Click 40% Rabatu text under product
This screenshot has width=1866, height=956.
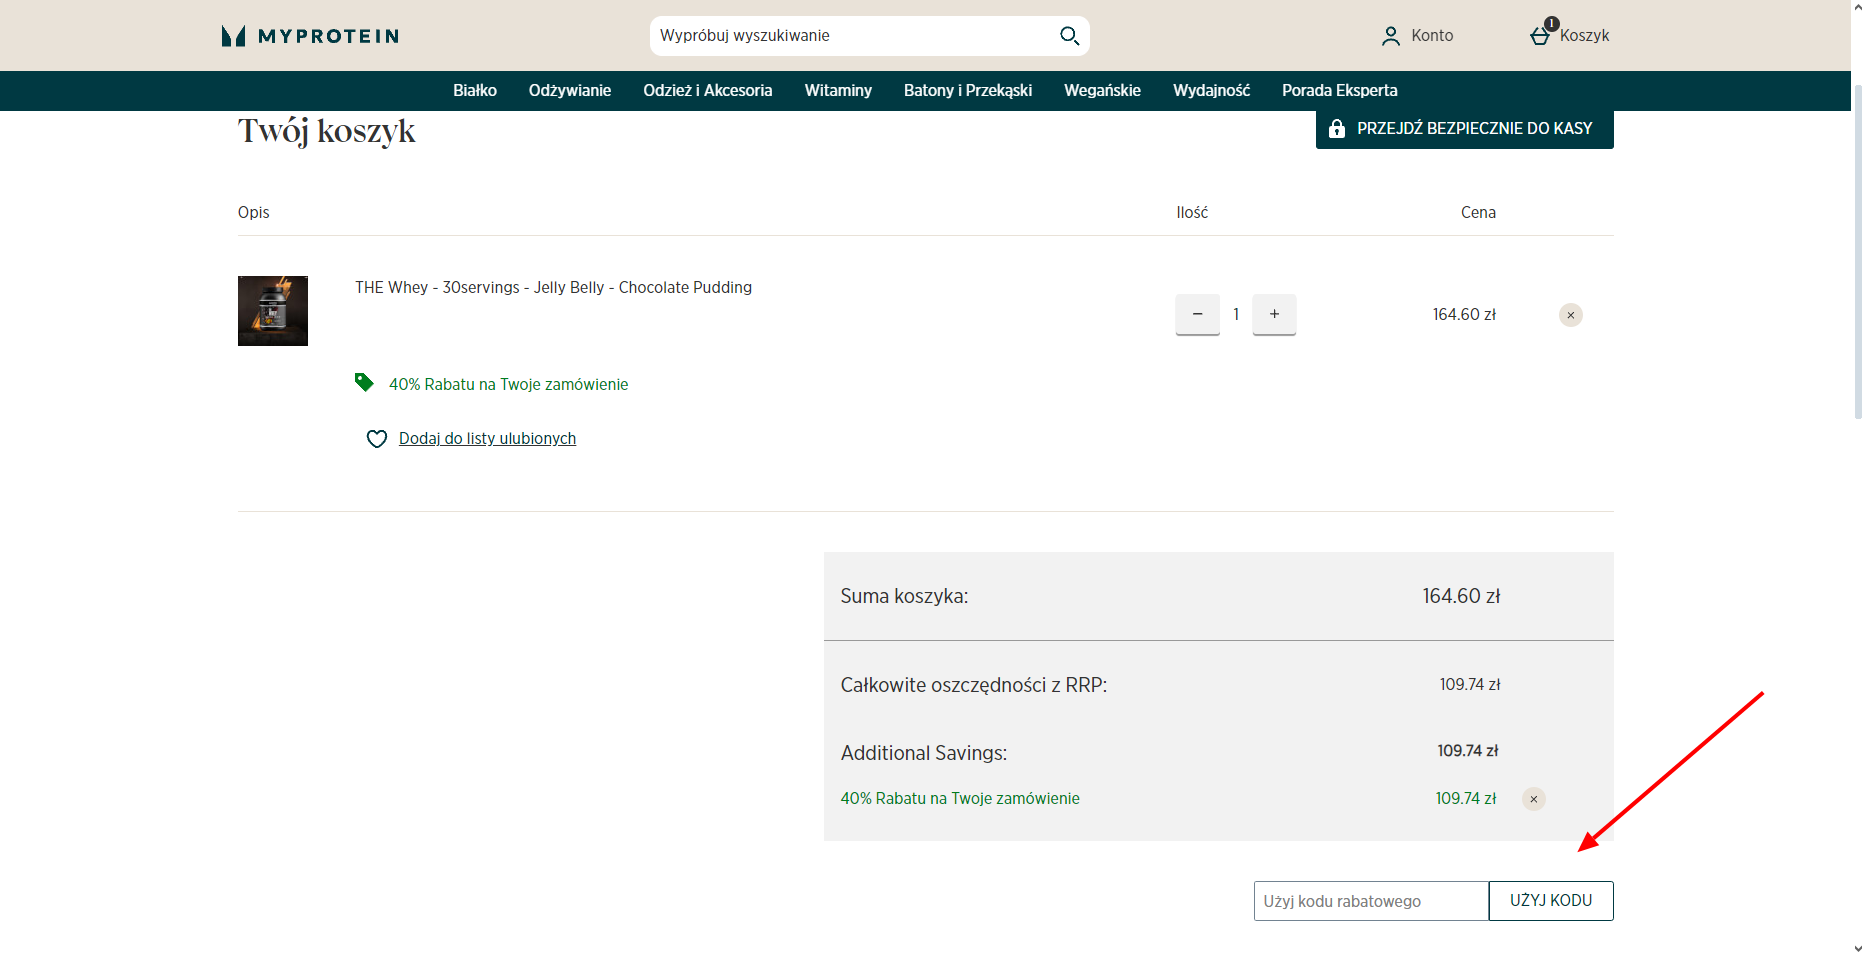[508, 385]
